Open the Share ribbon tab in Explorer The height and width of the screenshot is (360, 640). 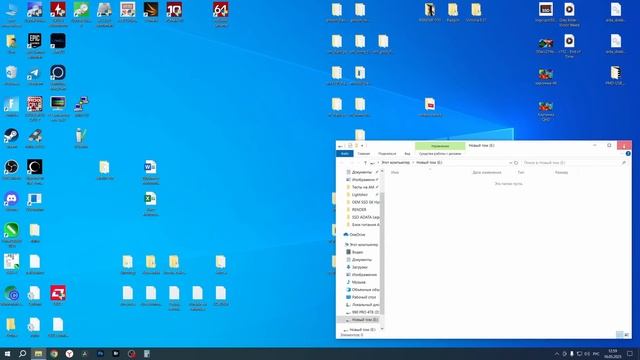click(387, 153)
